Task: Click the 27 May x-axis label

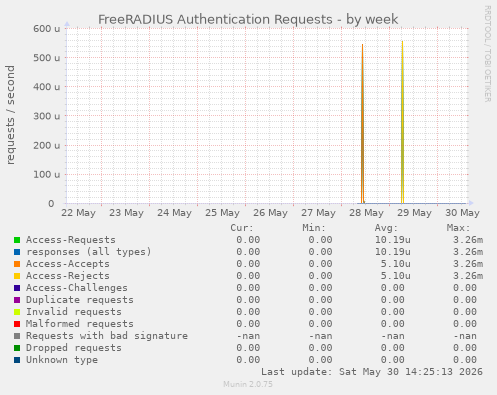Action: (x=318, y=213)
